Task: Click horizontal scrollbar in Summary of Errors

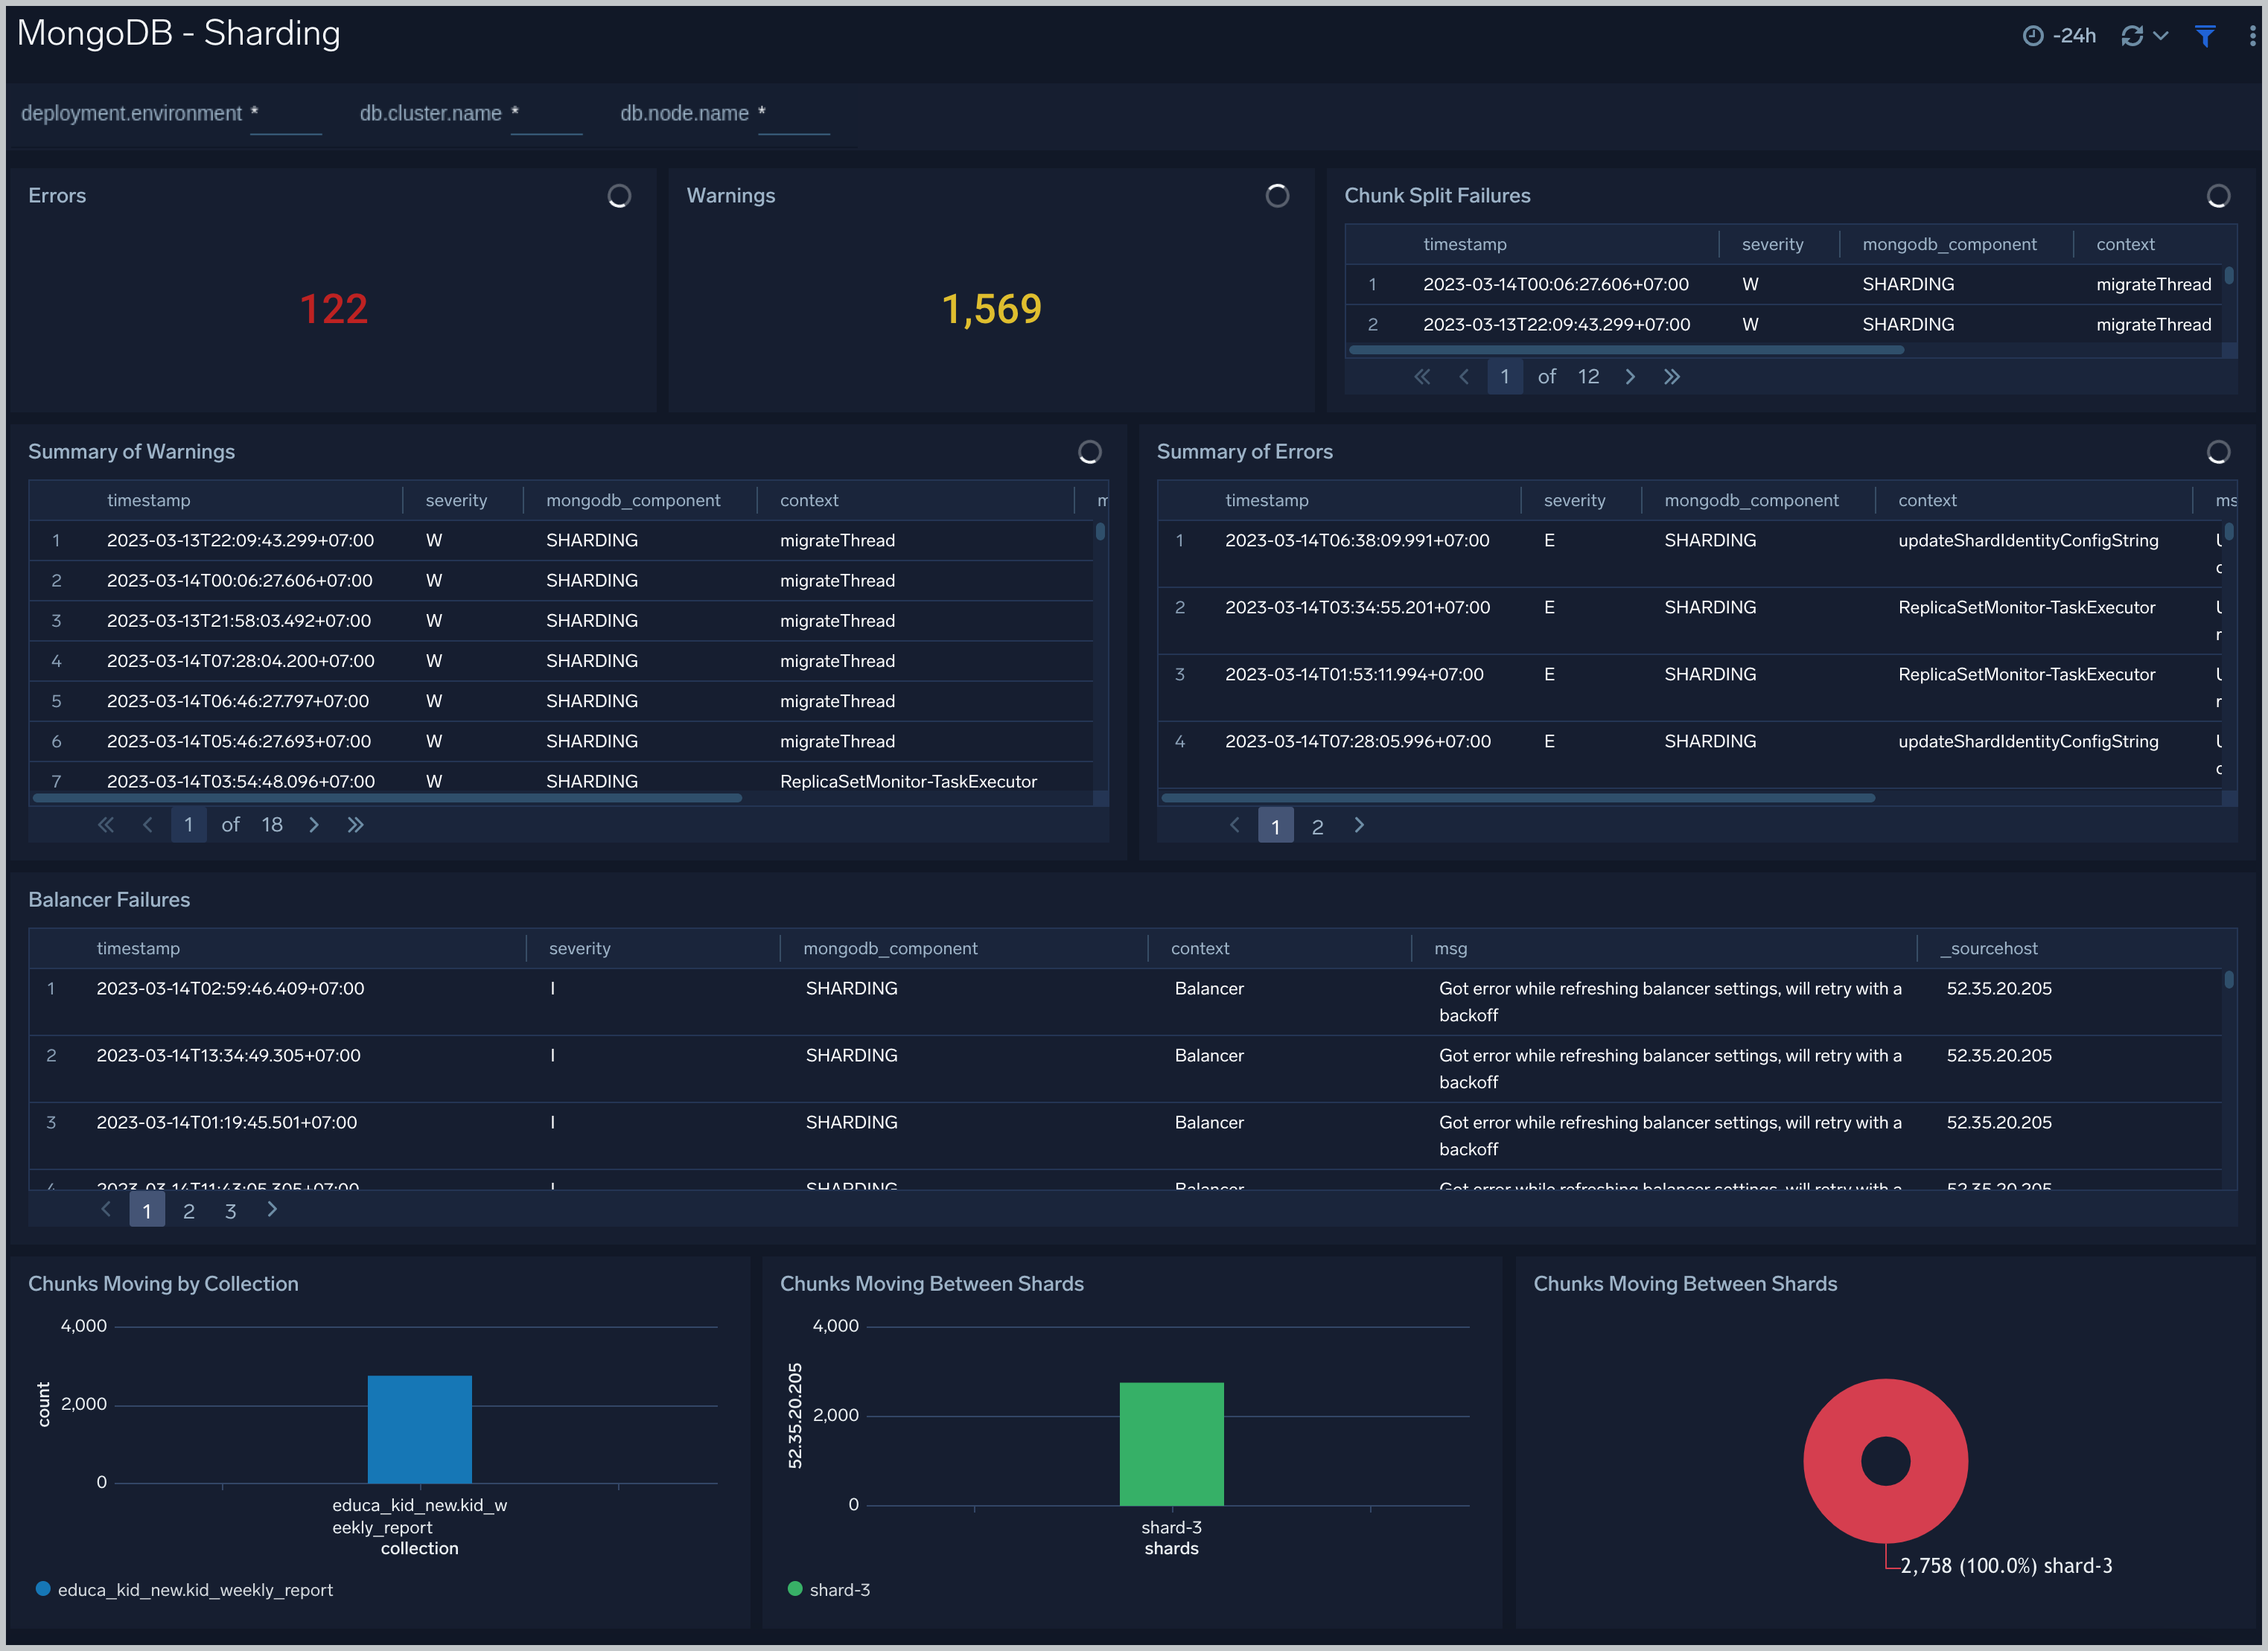Action: point(1518,798)
